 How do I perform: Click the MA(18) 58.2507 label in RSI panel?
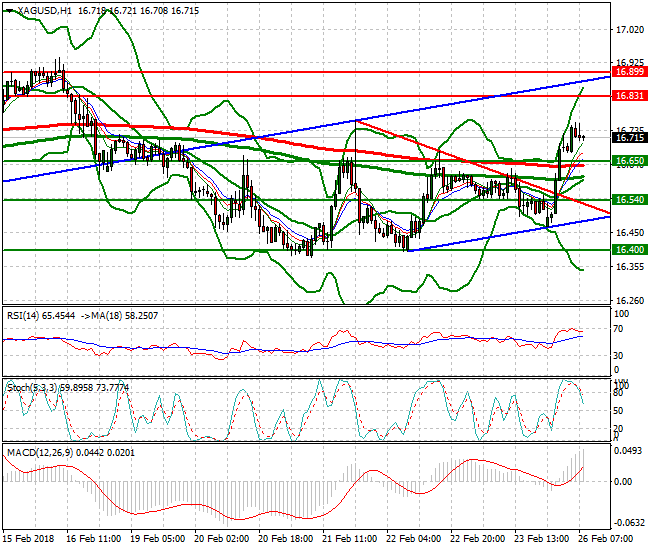pyautogui.click(x=124, y=316)
